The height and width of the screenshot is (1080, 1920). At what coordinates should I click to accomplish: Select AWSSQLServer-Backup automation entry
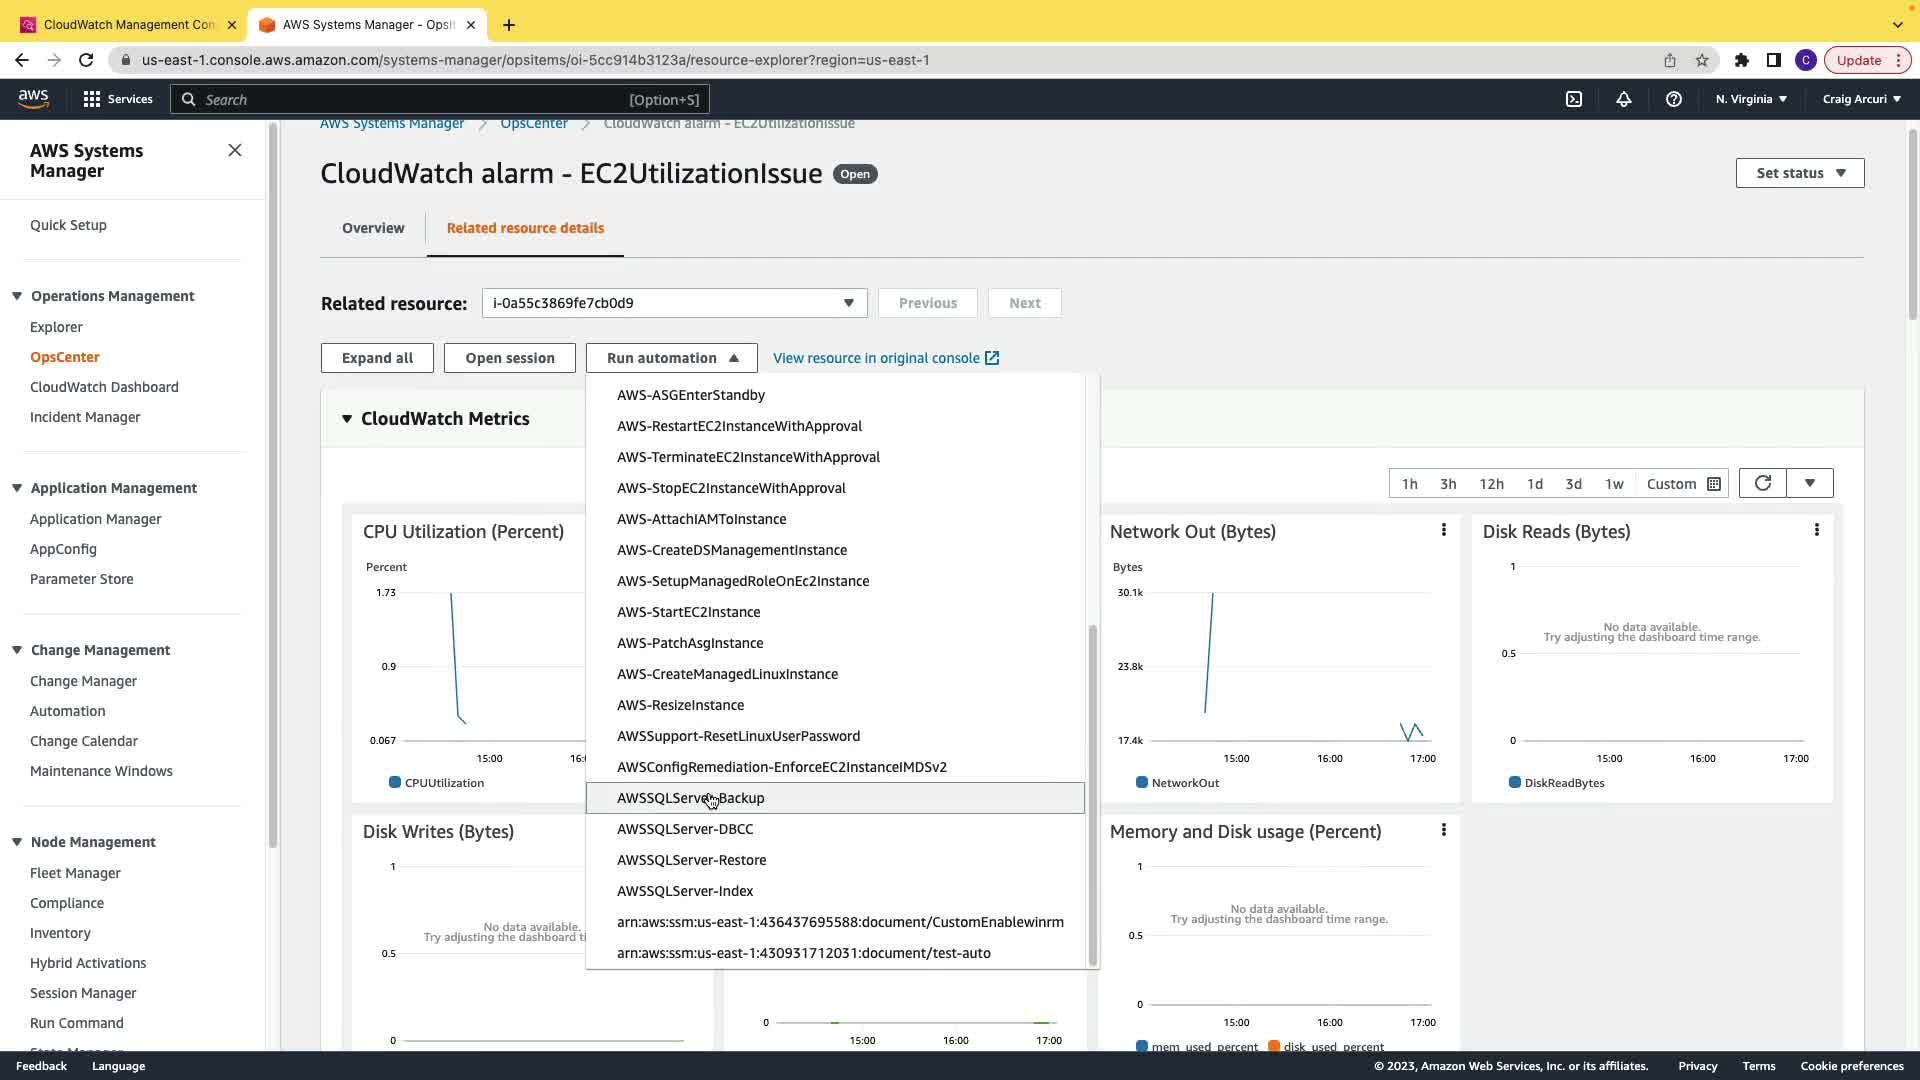pos(690,798)
